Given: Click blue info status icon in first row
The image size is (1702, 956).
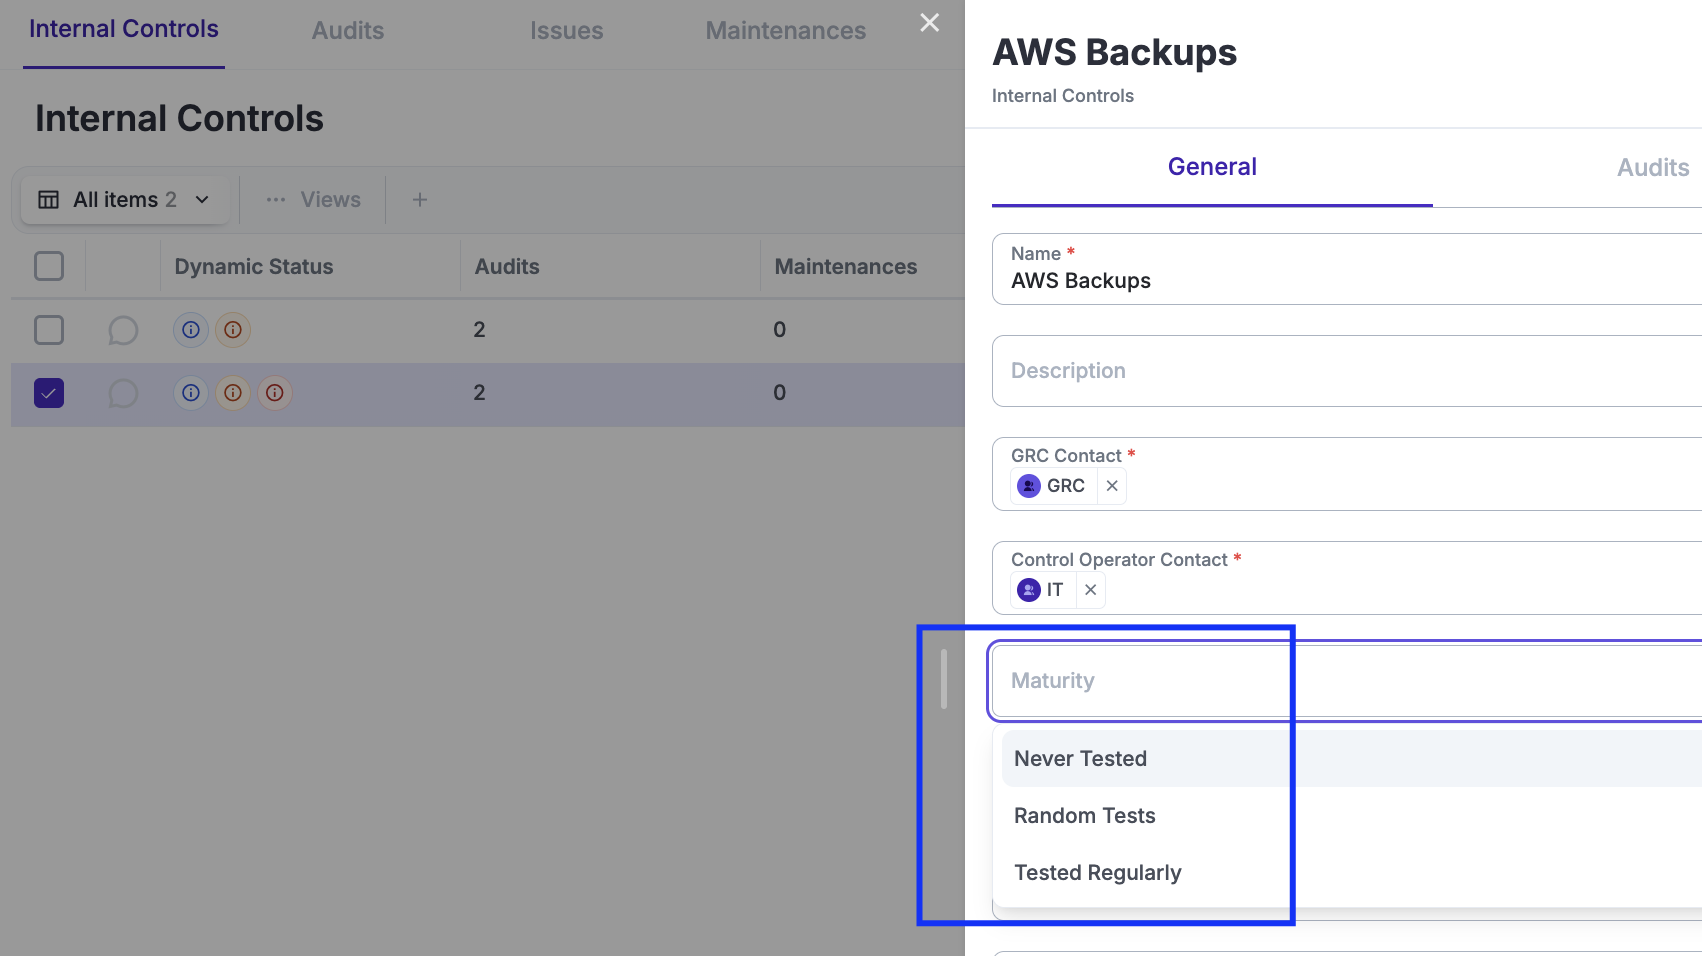Looking at the screenshot, I should coord(191,330).
